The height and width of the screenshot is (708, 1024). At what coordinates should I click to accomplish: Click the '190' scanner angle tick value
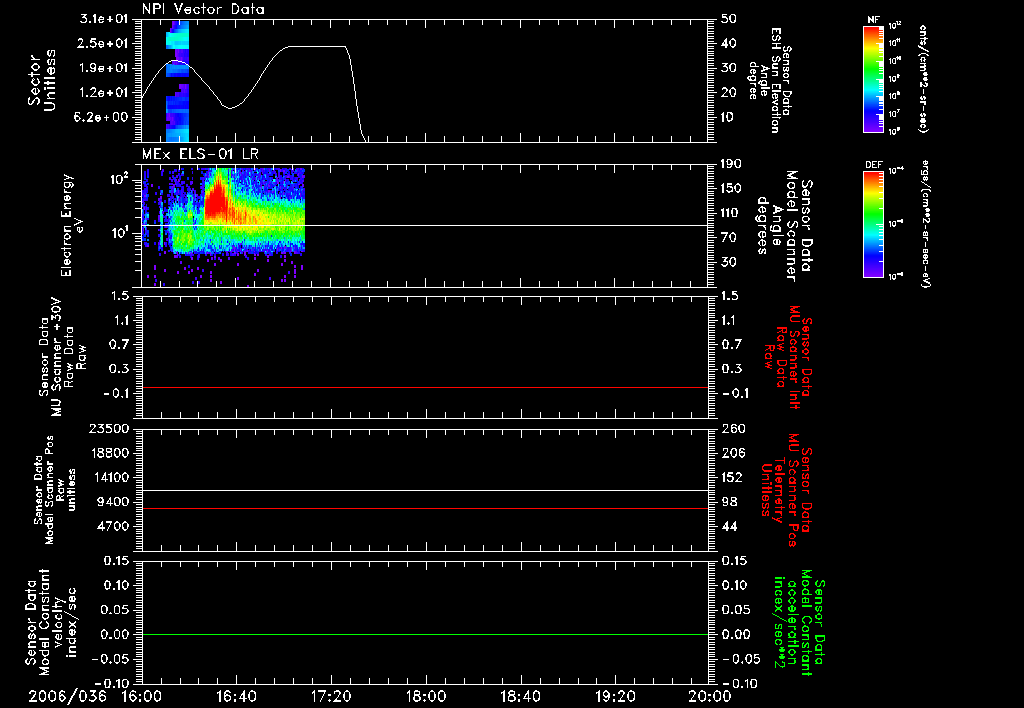point(731,164)
